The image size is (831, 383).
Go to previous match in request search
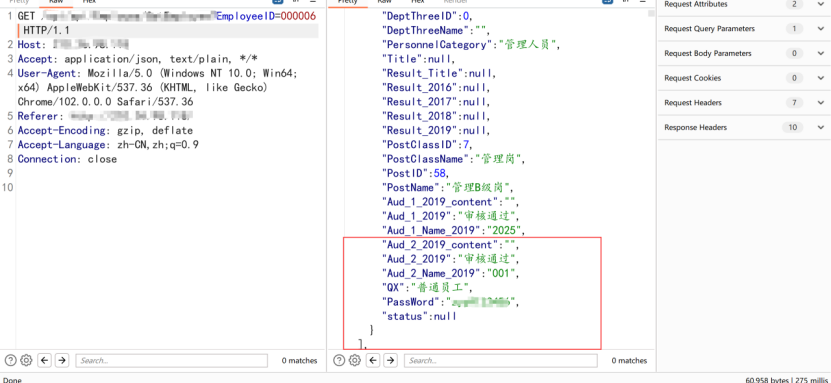tap(45, 361)
